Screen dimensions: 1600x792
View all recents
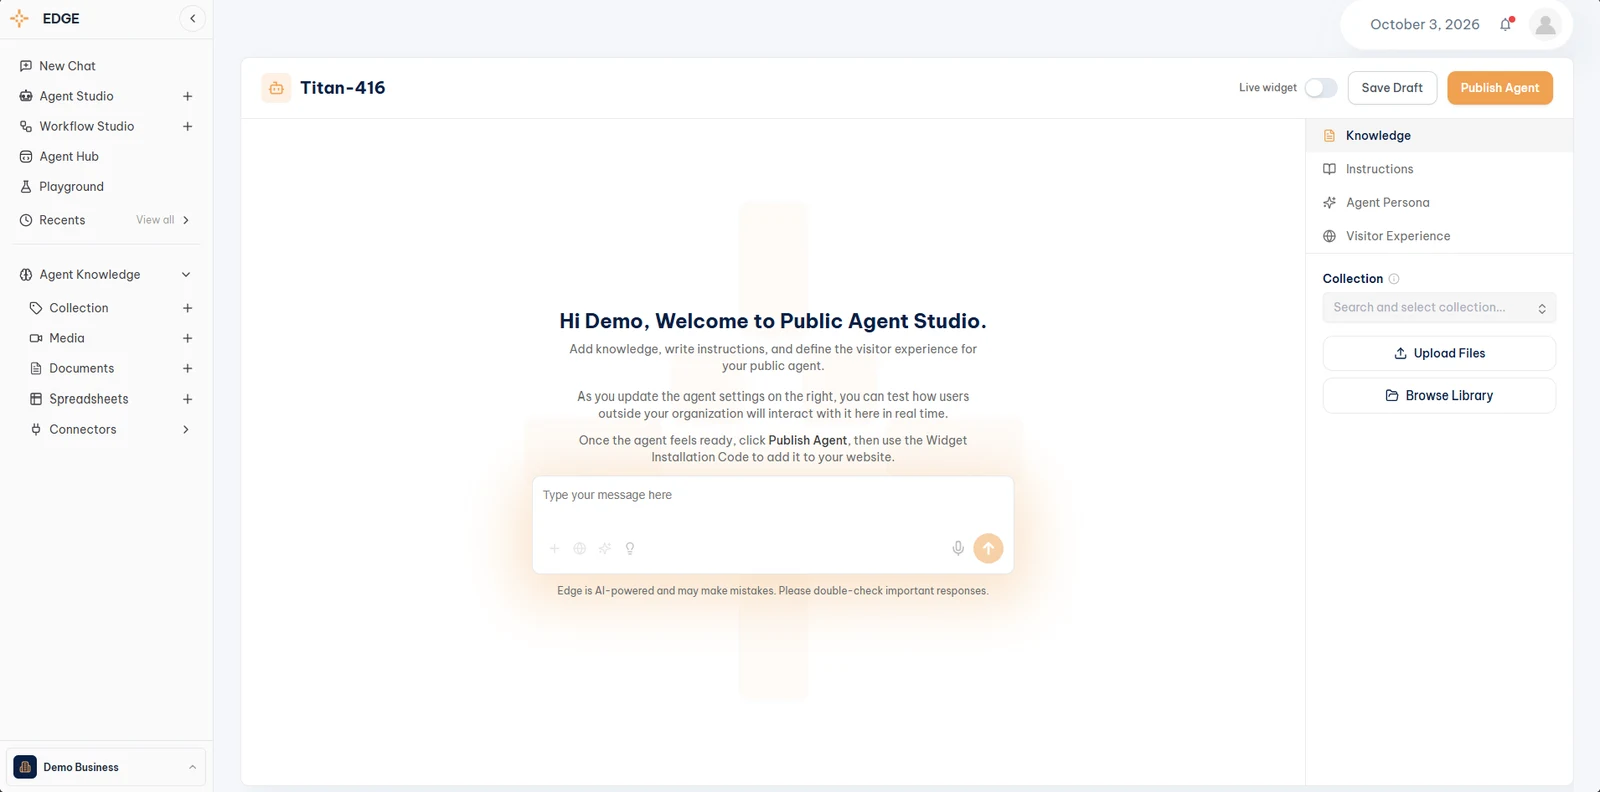155,220
